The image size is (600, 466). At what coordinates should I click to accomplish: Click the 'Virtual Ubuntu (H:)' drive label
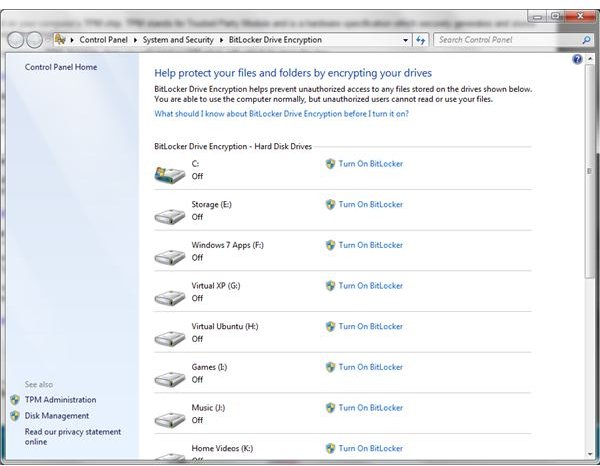coord(225,326)
